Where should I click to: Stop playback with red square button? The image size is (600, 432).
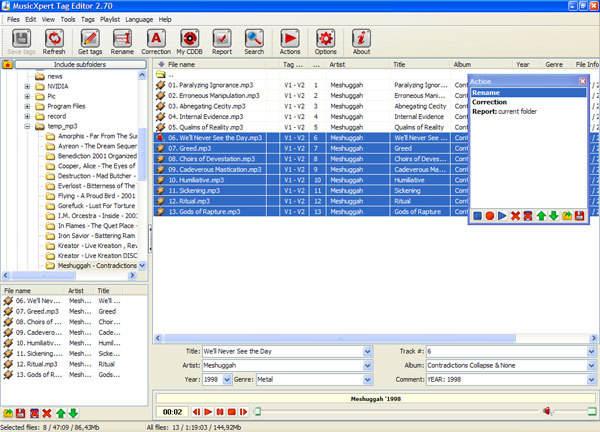click(x=232, y=412)
